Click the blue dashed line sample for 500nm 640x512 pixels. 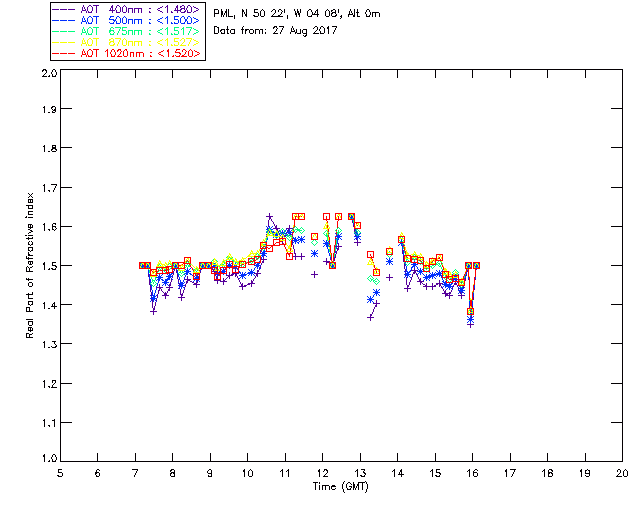[64, 20]
